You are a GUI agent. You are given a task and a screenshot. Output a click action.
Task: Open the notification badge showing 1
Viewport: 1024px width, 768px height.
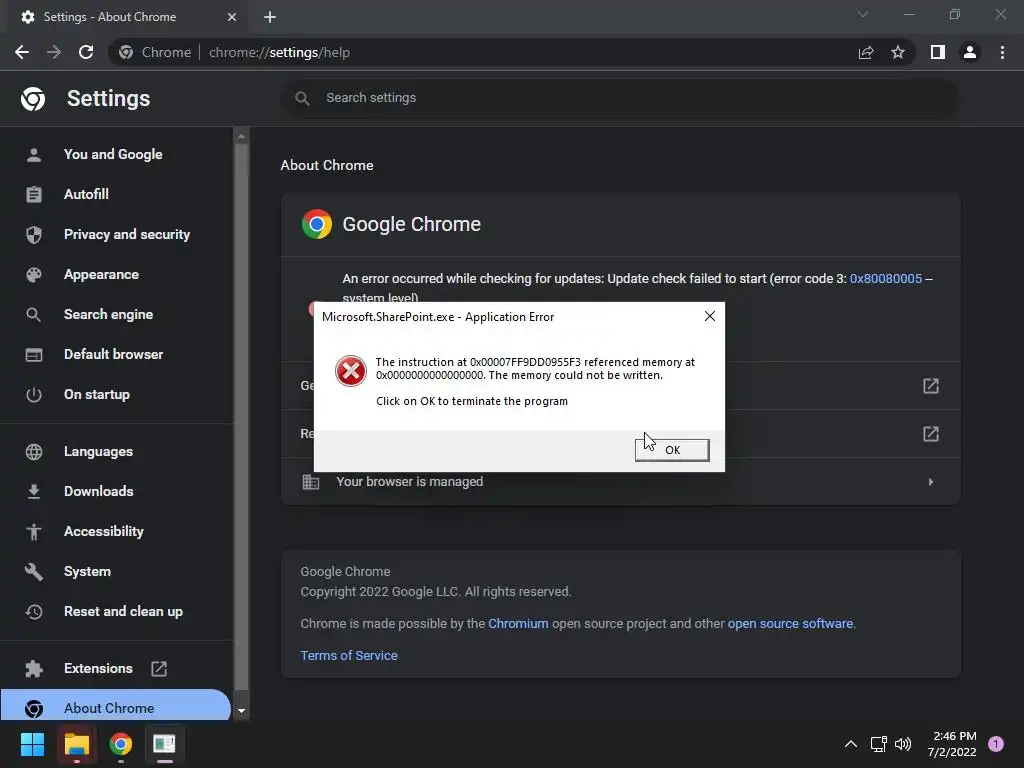[996, 744]
